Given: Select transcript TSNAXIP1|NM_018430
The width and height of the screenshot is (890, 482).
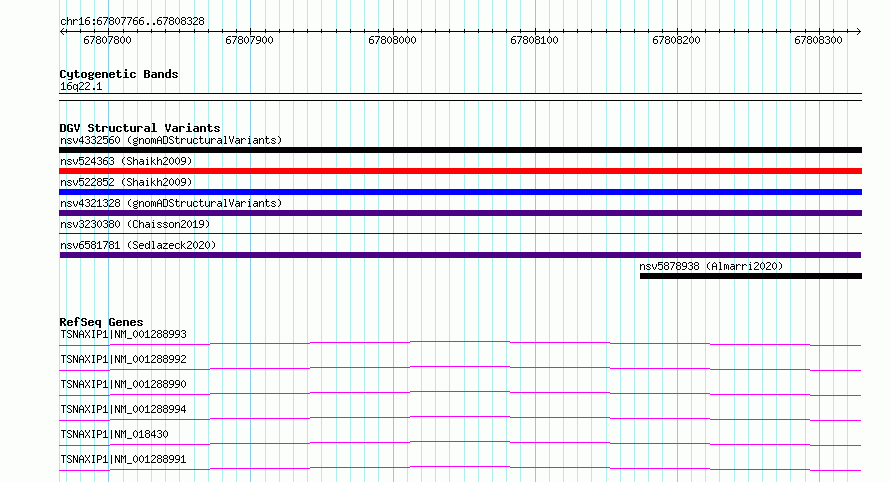Looking at the screenshot, I should pos(114,434).
